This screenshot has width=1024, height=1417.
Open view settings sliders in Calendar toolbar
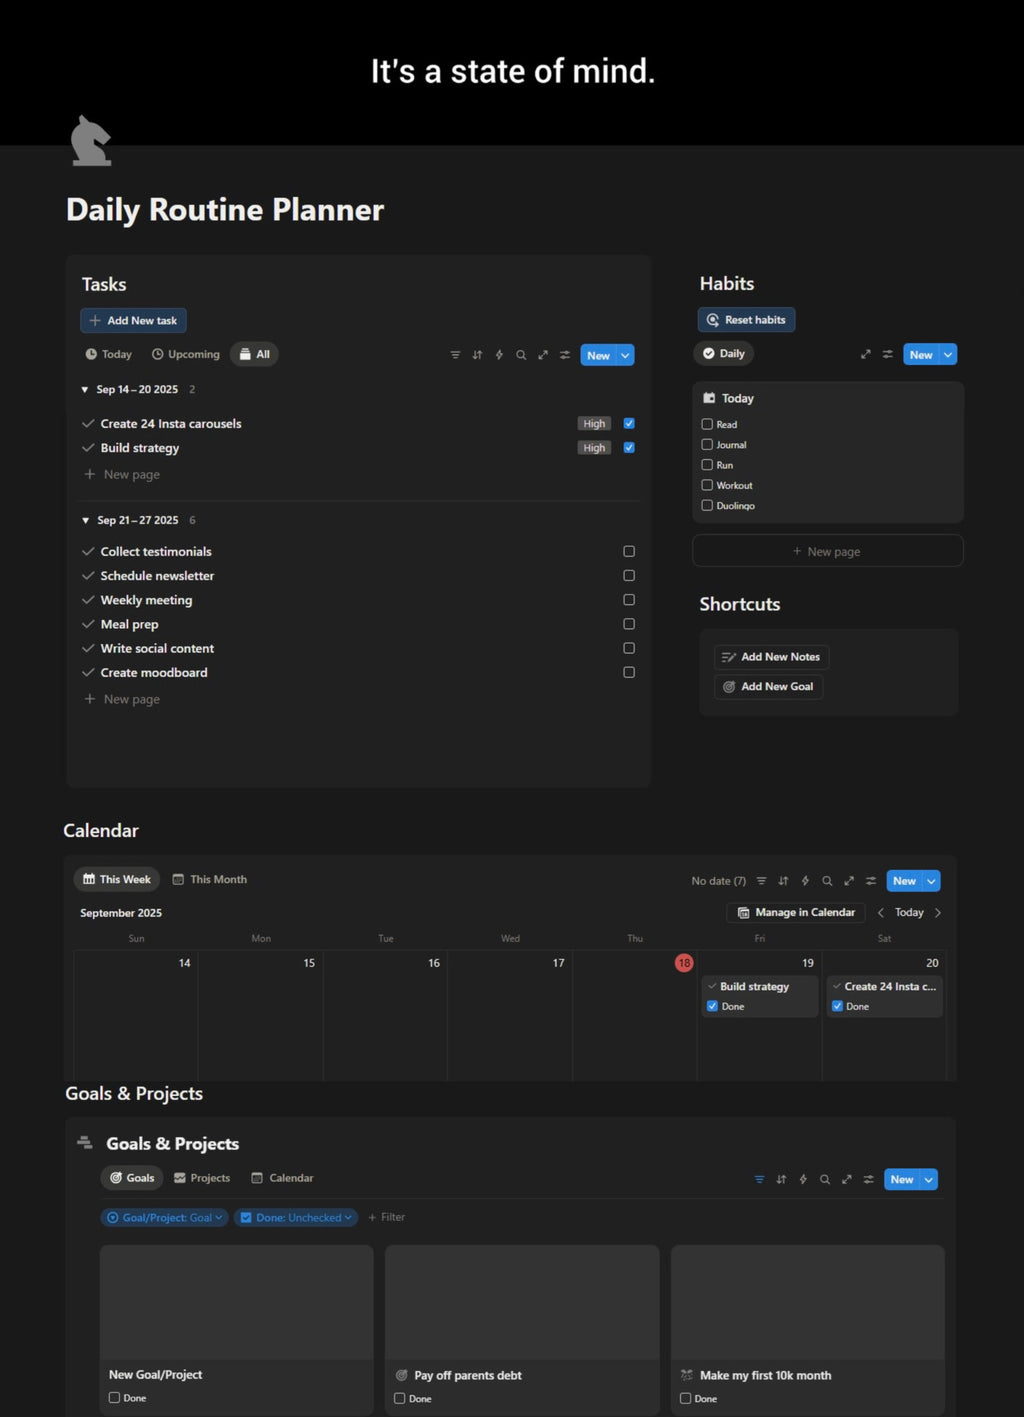[x=870, y=880]
